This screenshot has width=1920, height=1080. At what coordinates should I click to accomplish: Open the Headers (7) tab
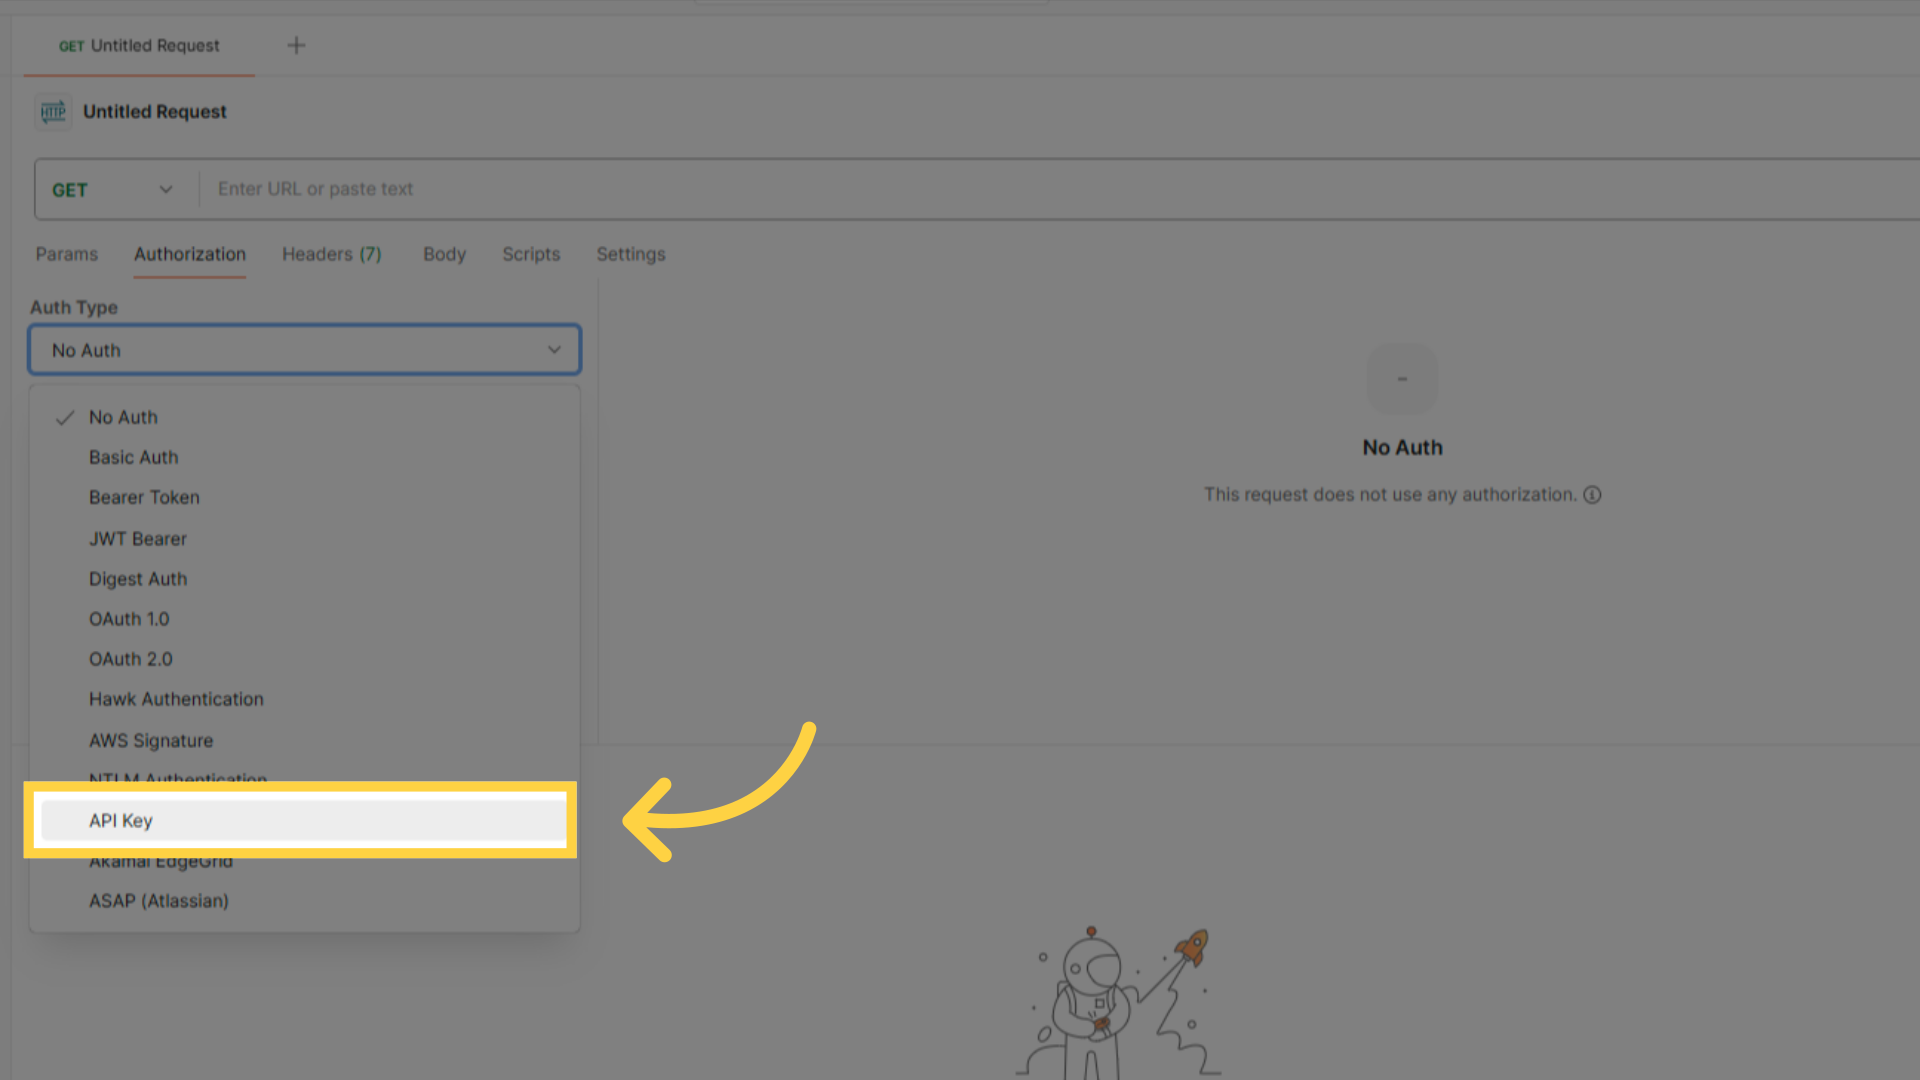332,254
